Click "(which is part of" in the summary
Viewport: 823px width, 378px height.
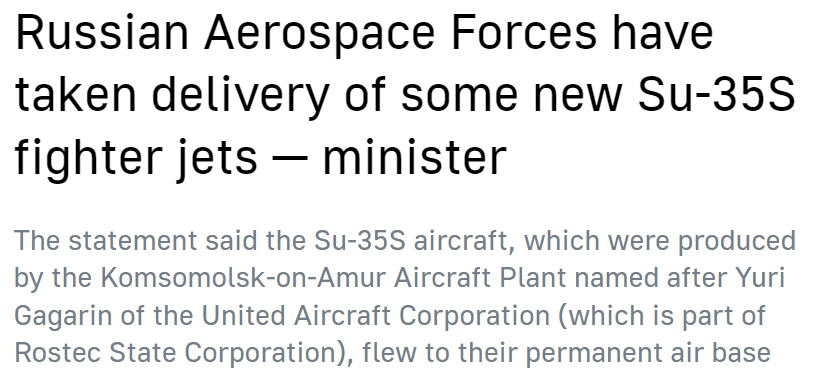[x=662, y=316]
